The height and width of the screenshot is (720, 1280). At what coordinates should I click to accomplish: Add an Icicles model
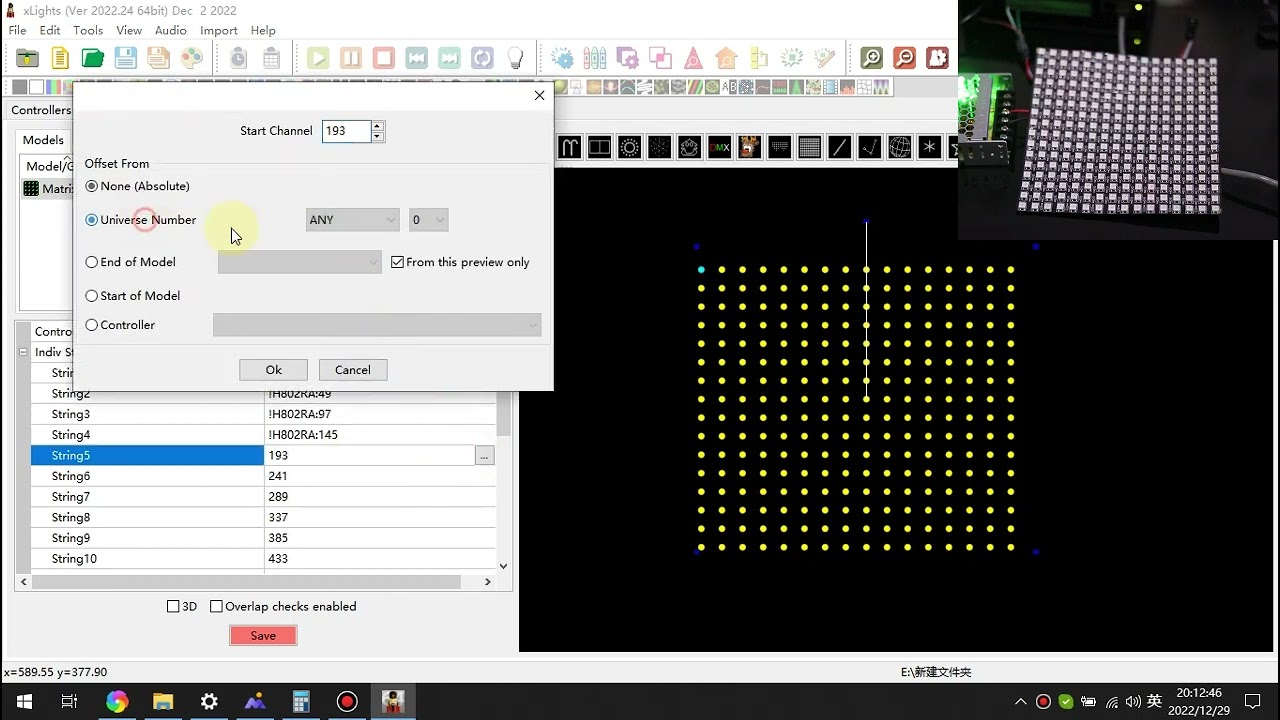[x=779, y=148]
